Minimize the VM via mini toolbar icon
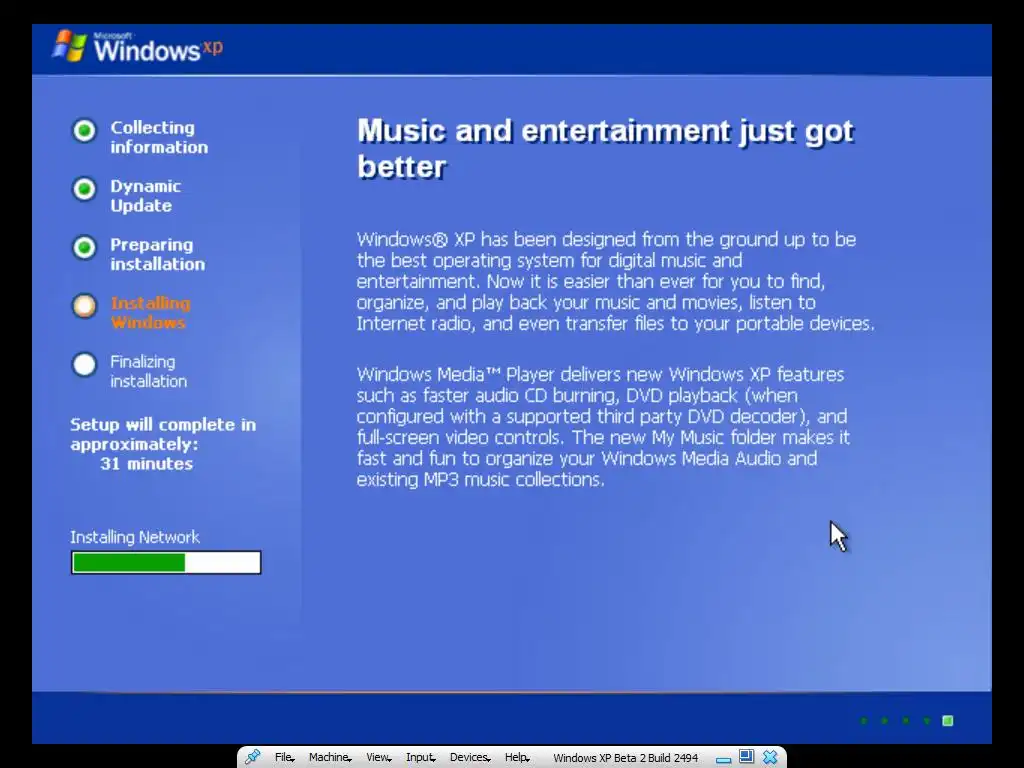 (723, 759)
